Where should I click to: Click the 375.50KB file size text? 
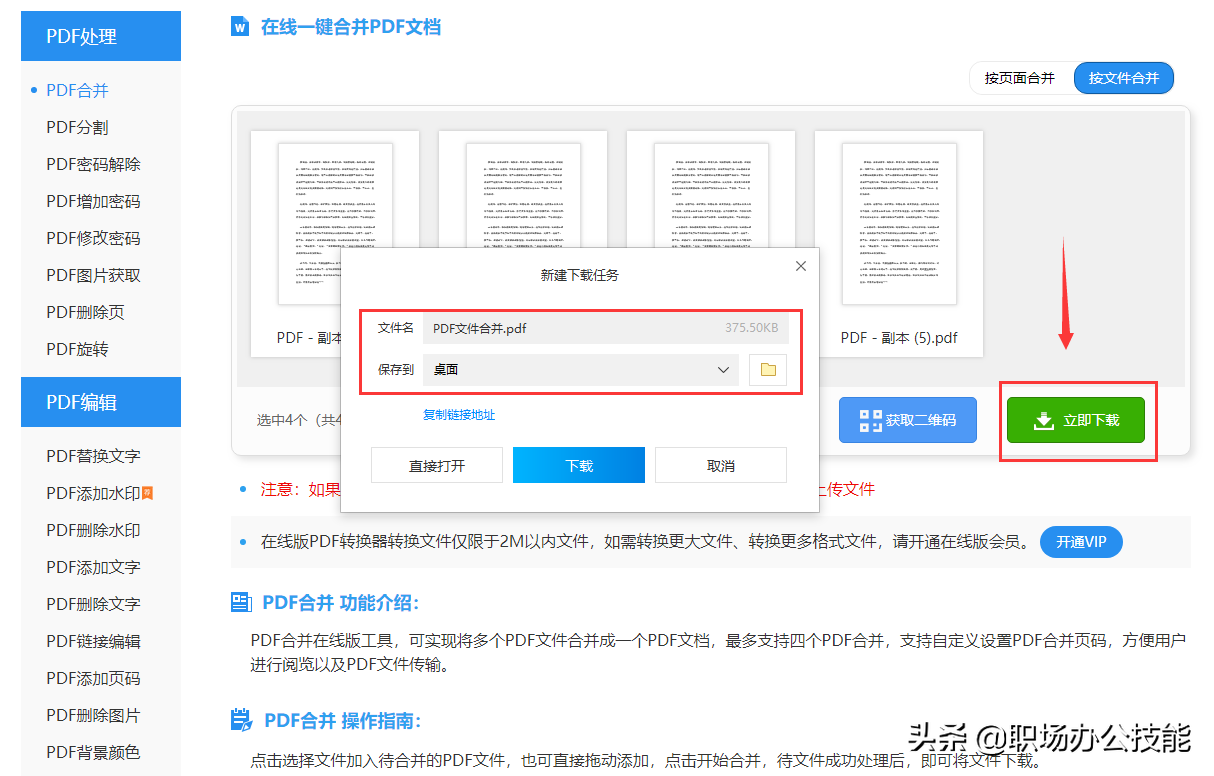752,328
